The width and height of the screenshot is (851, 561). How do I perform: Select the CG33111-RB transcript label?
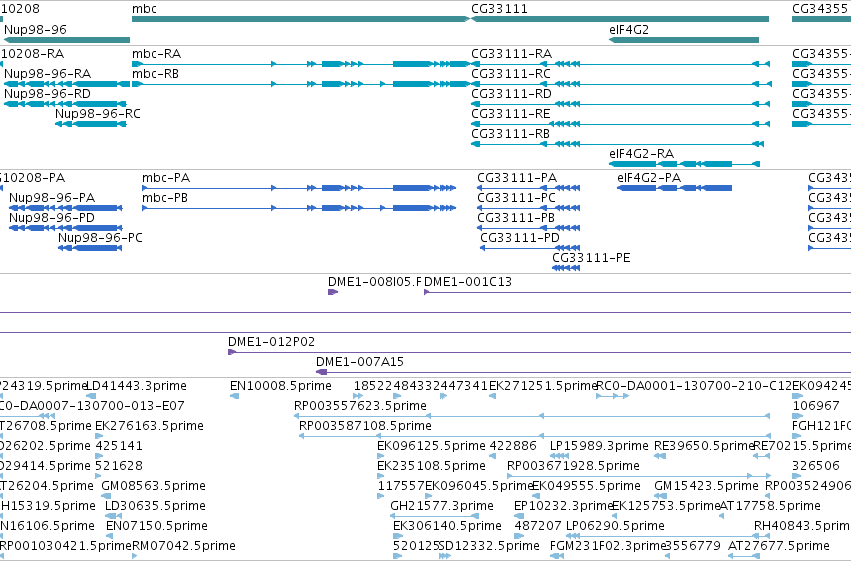(510, 134)
